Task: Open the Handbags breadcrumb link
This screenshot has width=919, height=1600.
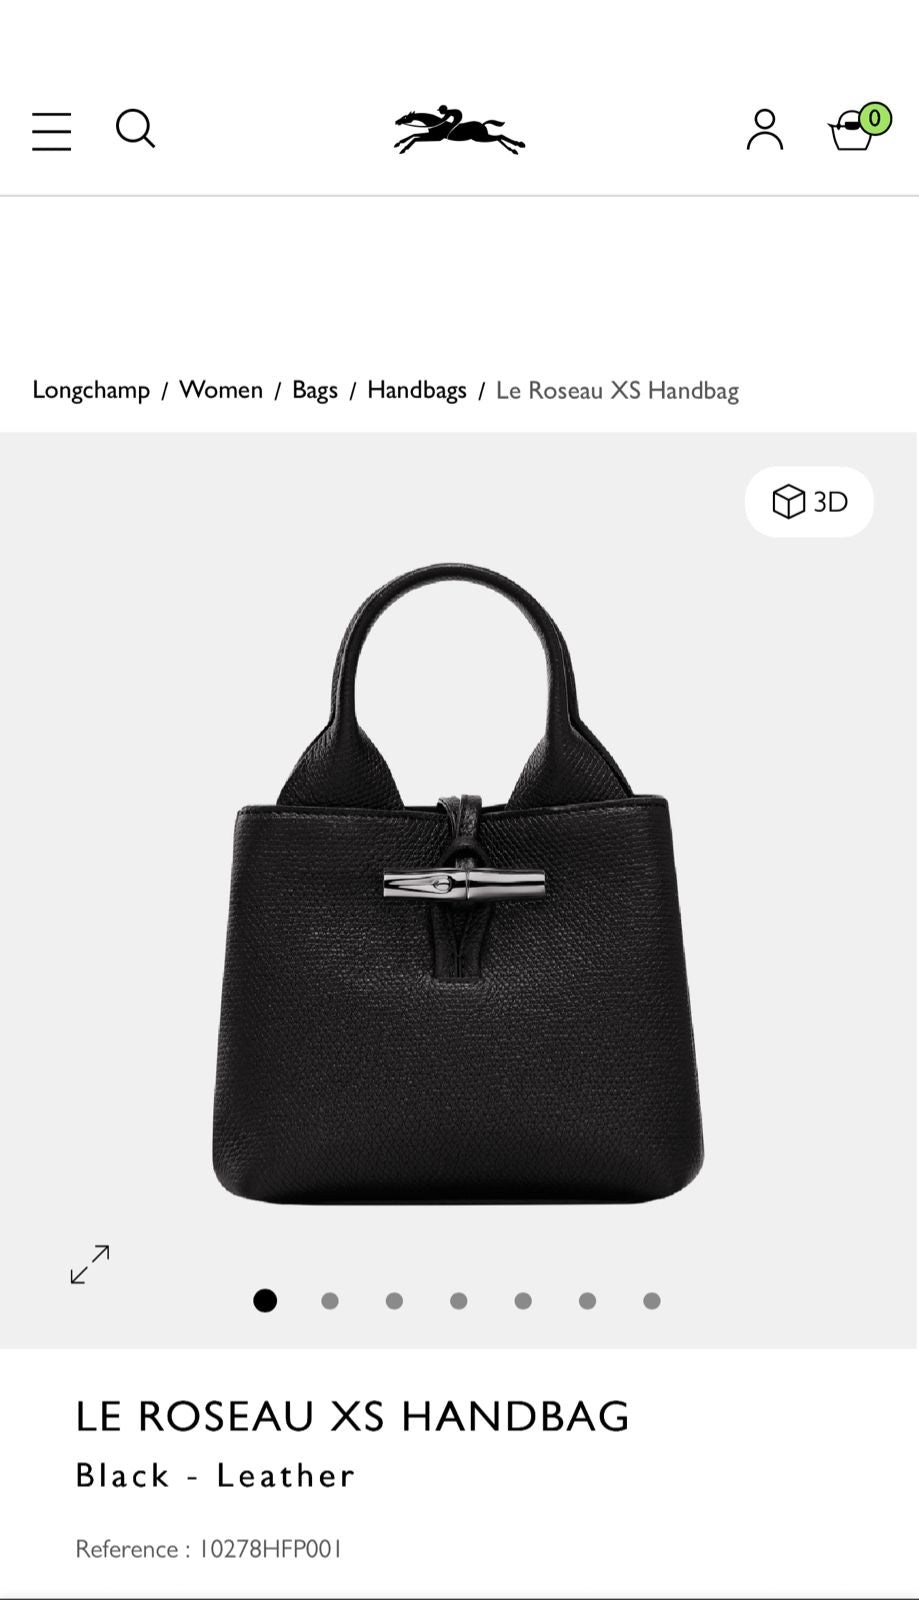Action: point(417,390)
